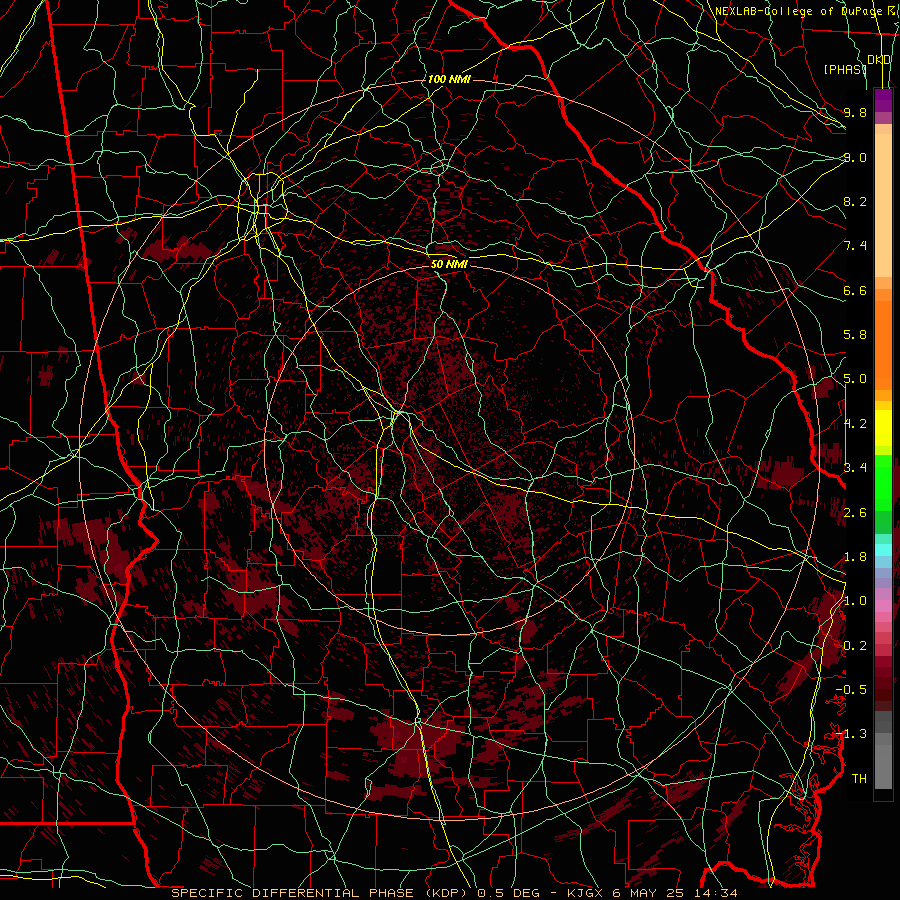Click the 9.8 value on the color scale
This screenshot has height=900, width=900.
tap(855, 112)
